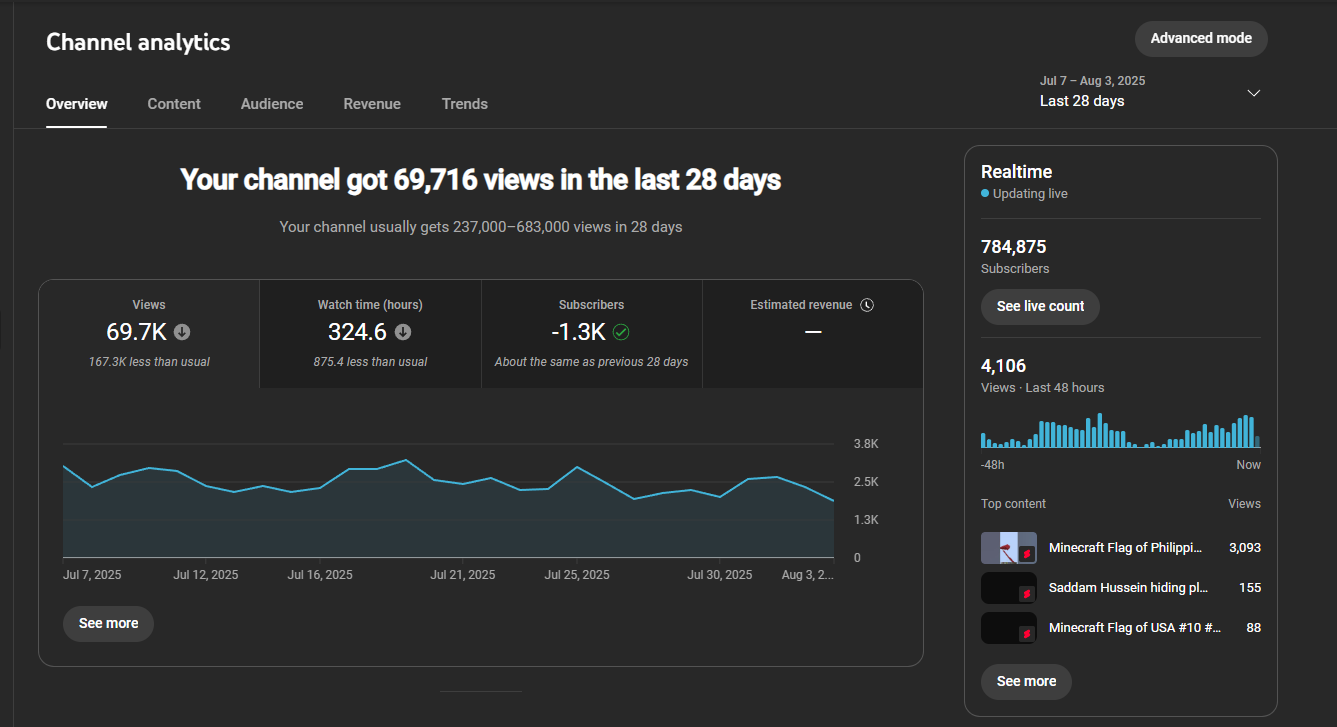Click the down-arrow icon beside 69.7K views
This screenshot has height=727, width=1337.
pyautogui.click(x=182, y=332)
